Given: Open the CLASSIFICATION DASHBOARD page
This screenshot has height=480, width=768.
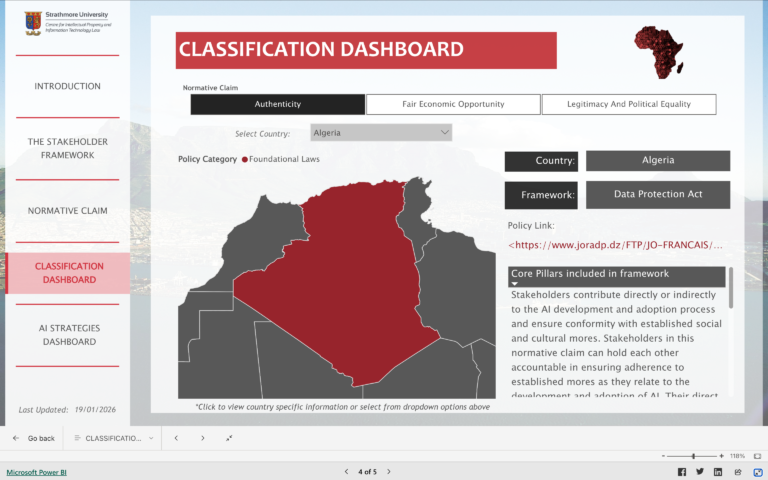Looking at the screenshot, I should (69, 273).
